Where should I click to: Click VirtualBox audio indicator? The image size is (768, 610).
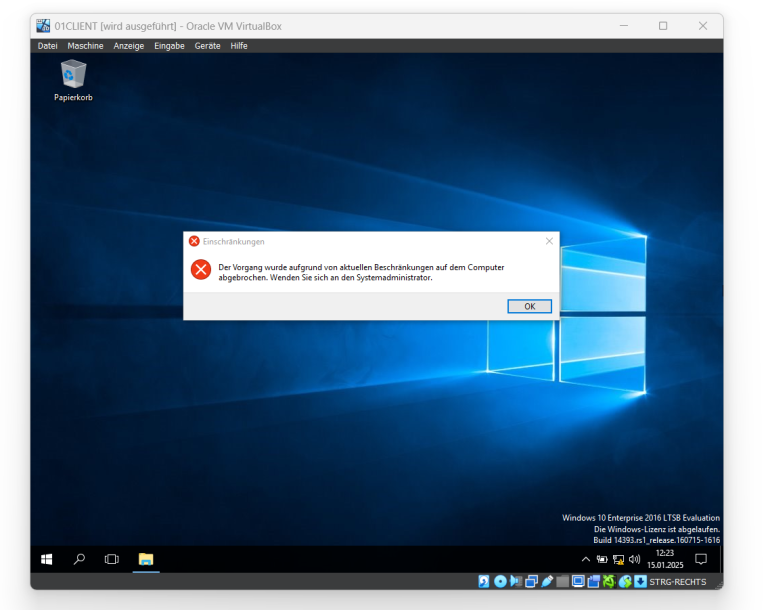516,582
